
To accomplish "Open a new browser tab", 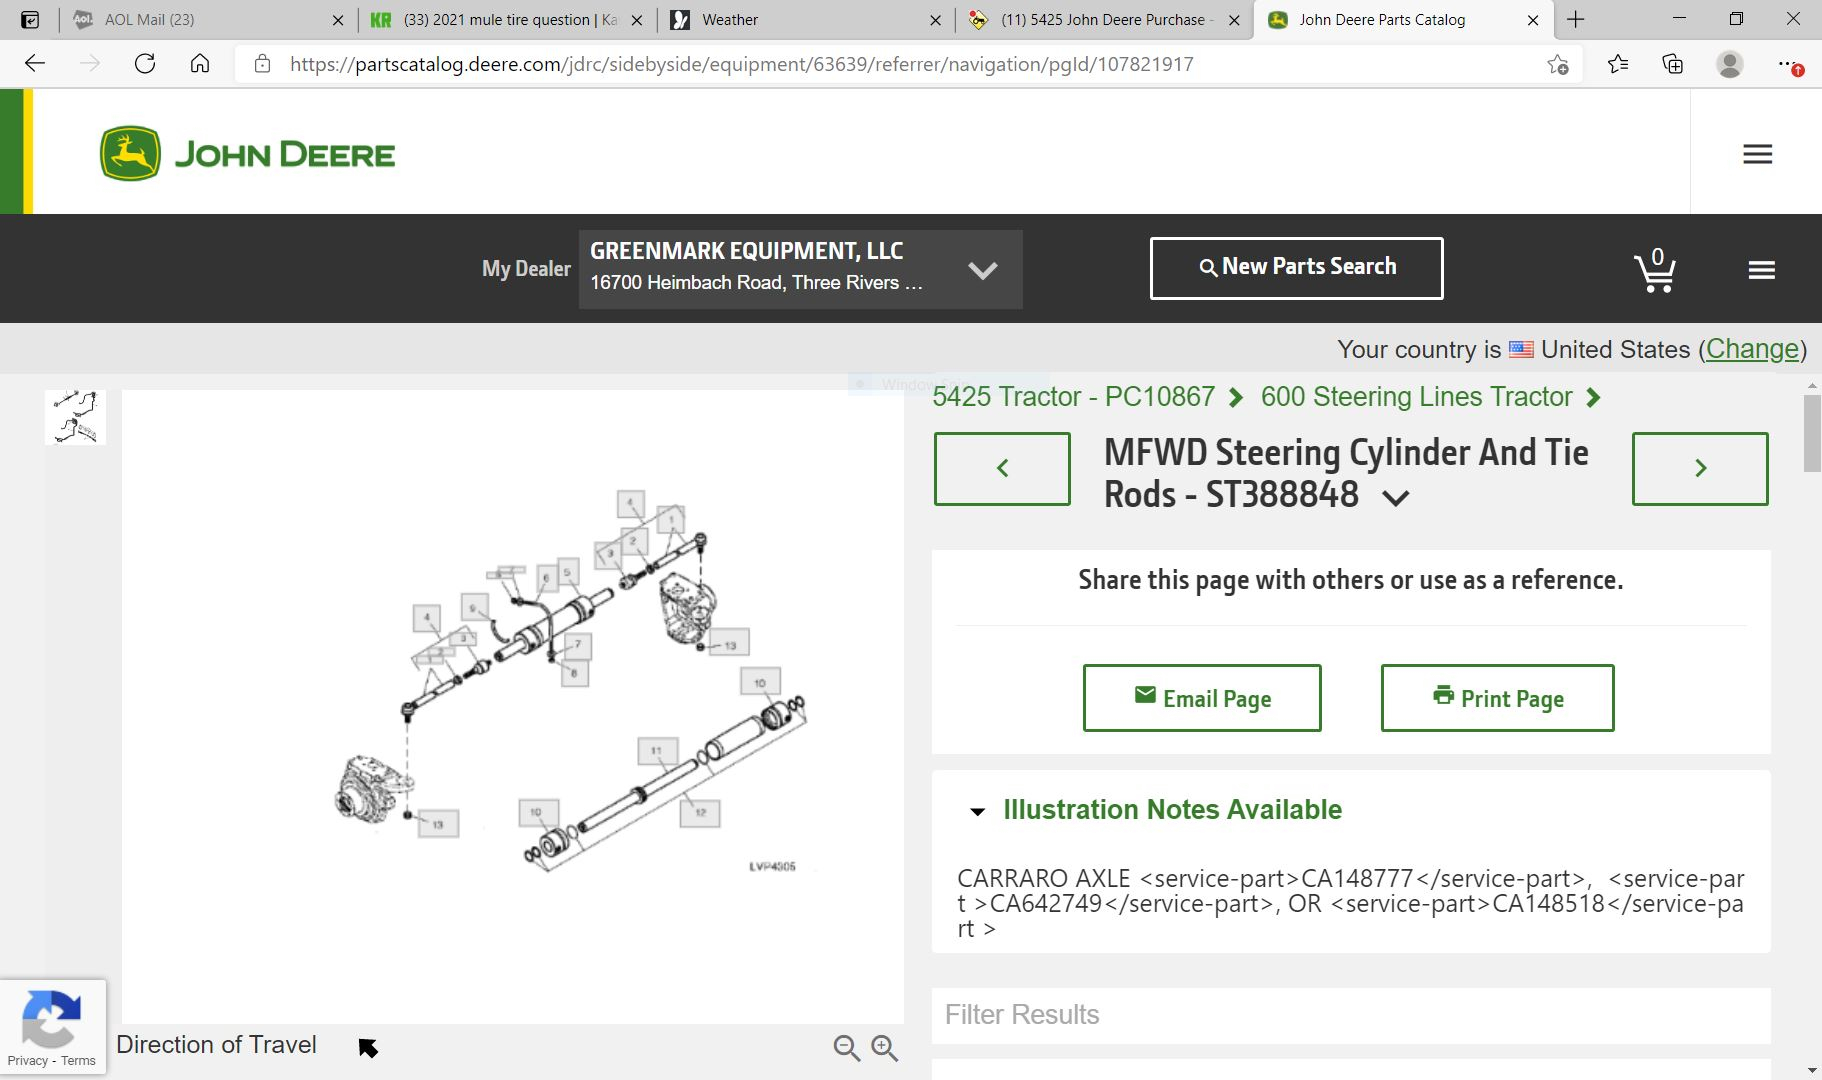I will coord(1576,19).
